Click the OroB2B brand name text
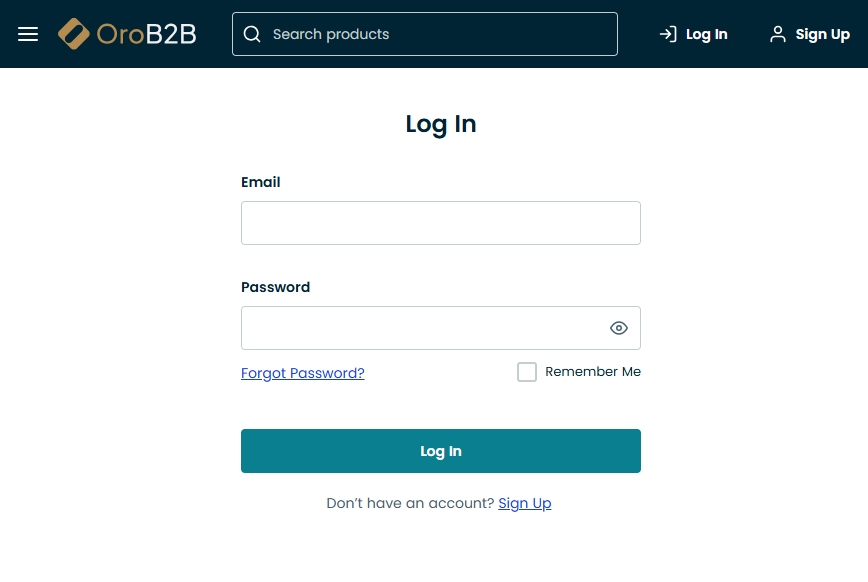868x582 pixels. click(146, 34)
